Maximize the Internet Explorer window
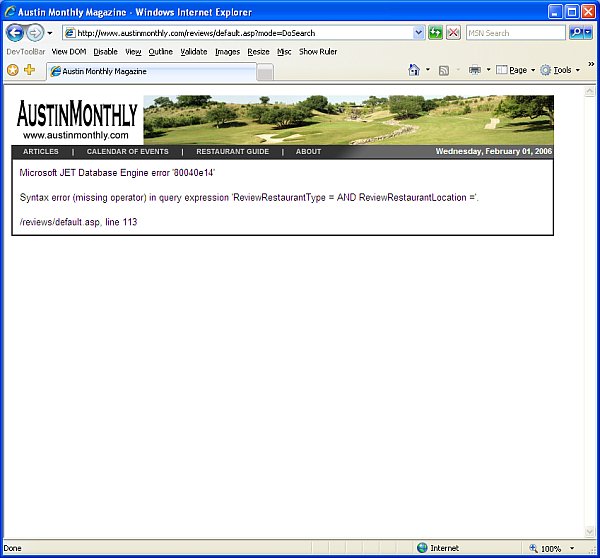The image size is (600, 558). pyautogui.click(x=572, y=12)
